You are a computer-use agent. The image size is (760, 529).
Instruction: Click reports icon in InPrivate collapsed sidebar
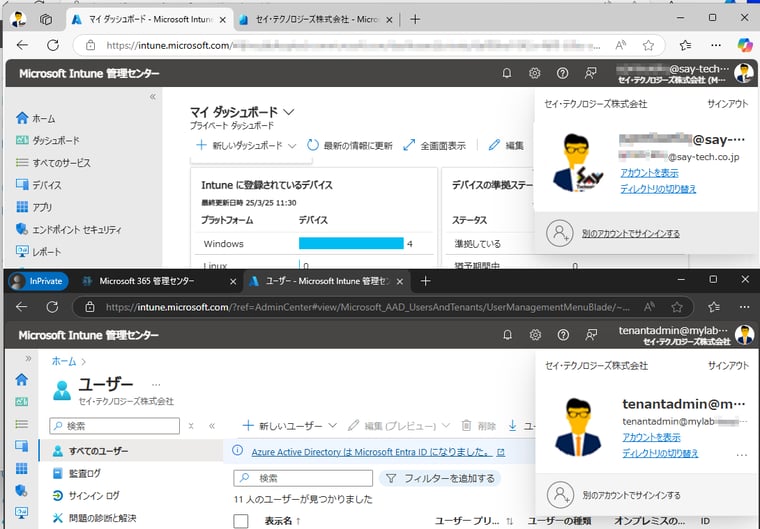(x=22, y=513)
